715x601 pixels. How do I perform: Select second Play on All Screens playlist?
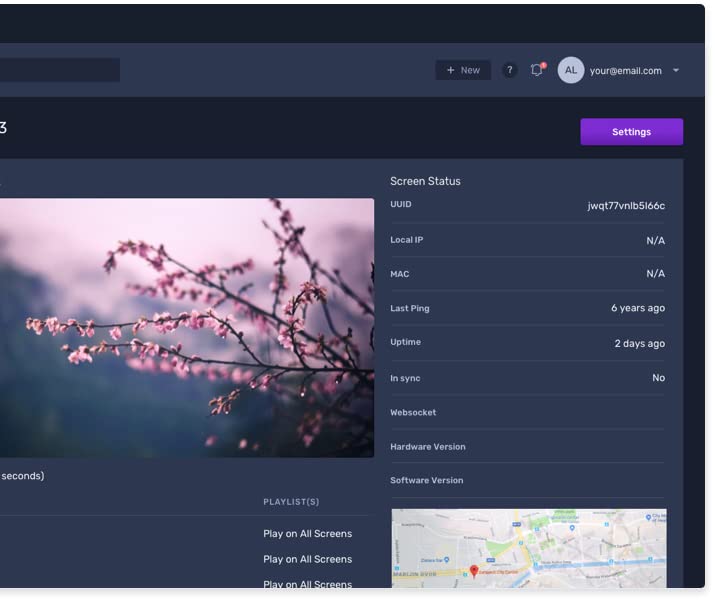[307, 559]
